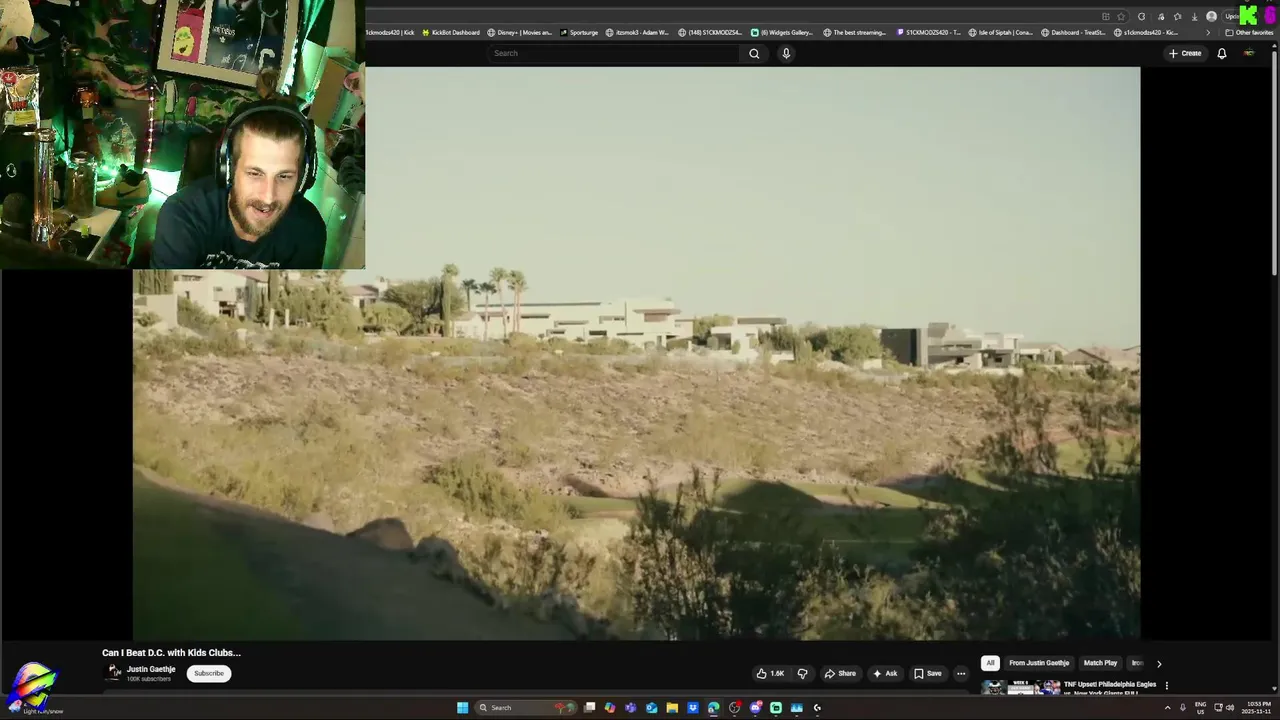This screenshot has height=720, width=1280.
Task: Open Microsoft Edge from the taskbar
Action: coord(713,707)
